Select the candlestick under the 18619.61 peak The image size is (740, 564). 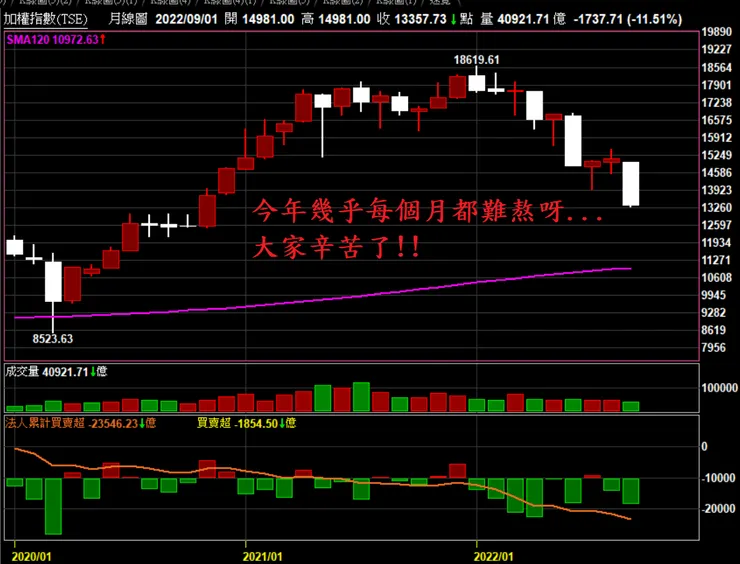point(477,83)
